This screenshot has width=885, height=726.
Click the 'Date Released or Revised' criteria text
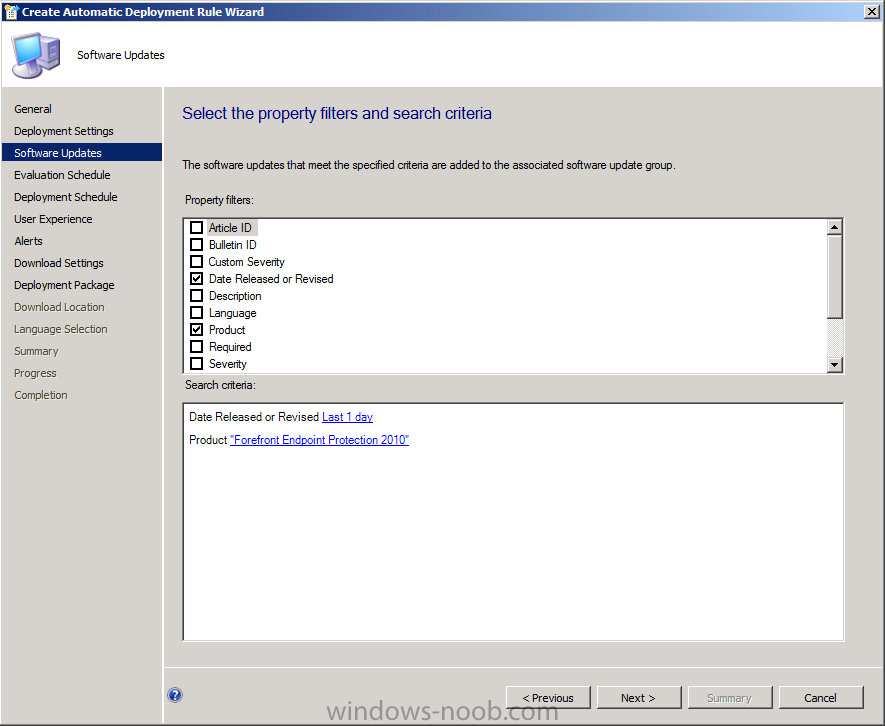tap(254, 417)
